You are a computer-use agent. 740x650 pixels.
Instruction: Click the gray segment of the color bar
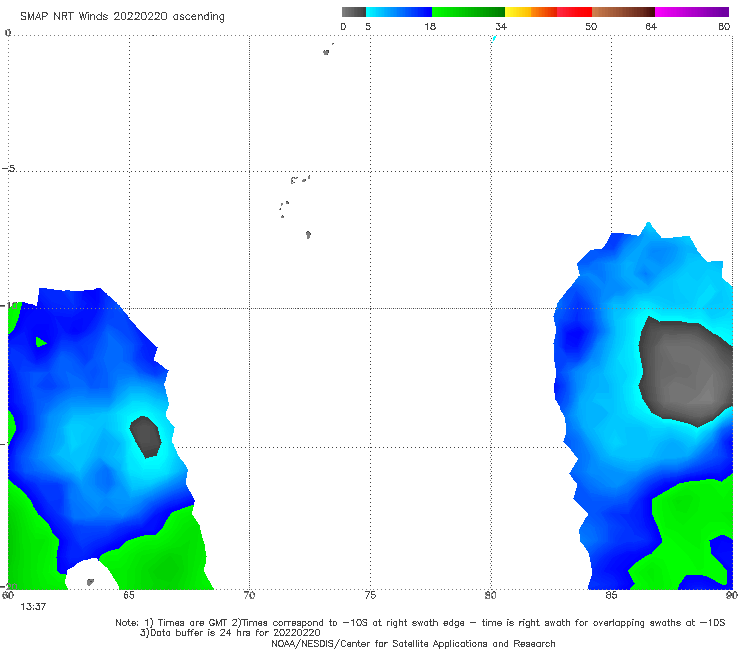[353, 12]
